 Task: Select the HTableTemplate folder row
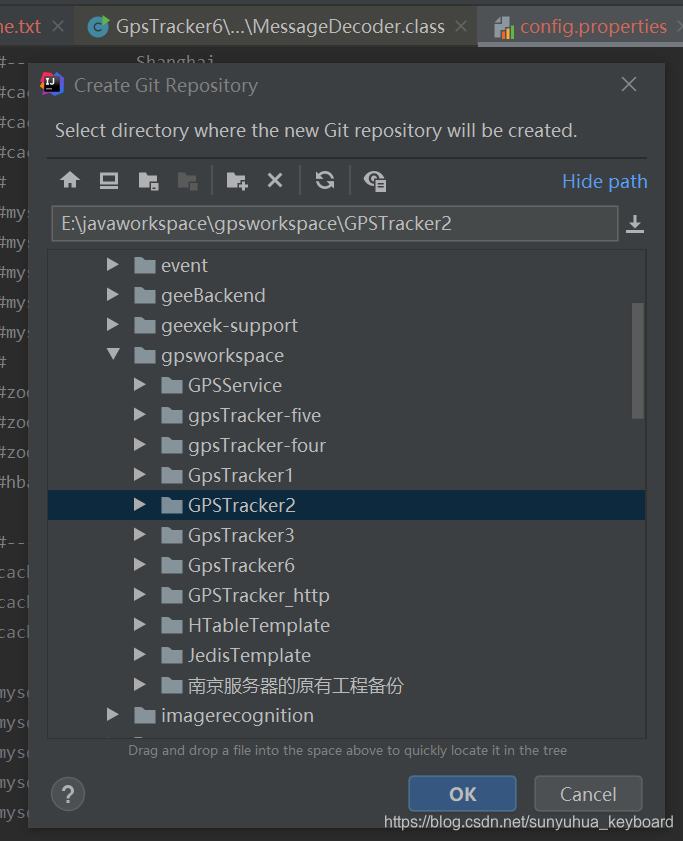coord(346,625)
